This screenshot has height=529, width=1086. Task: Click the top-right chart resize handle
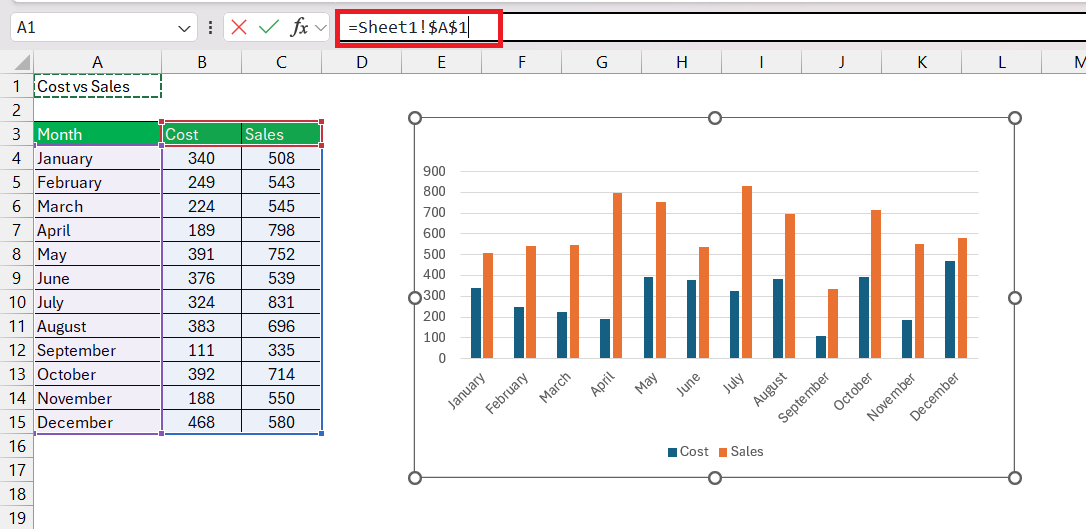coord(1015,118)
